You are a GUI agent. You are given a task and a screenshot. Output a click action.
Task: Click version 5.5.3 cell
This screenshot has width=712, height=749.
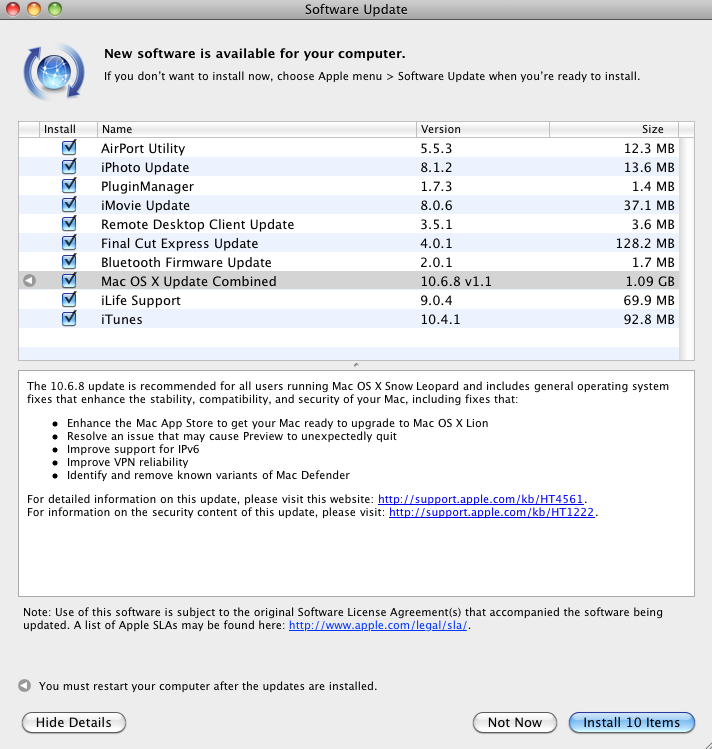[x=436, y=148]
